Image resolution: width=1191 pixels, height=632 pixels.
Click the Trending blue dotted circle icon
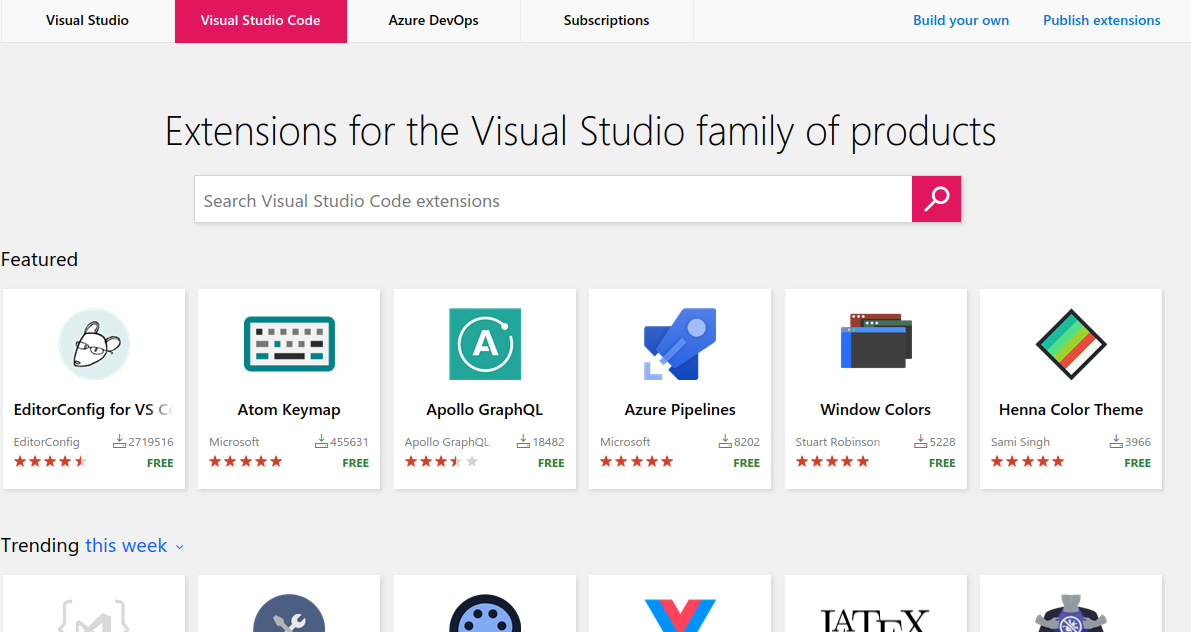tap(485, 613)
